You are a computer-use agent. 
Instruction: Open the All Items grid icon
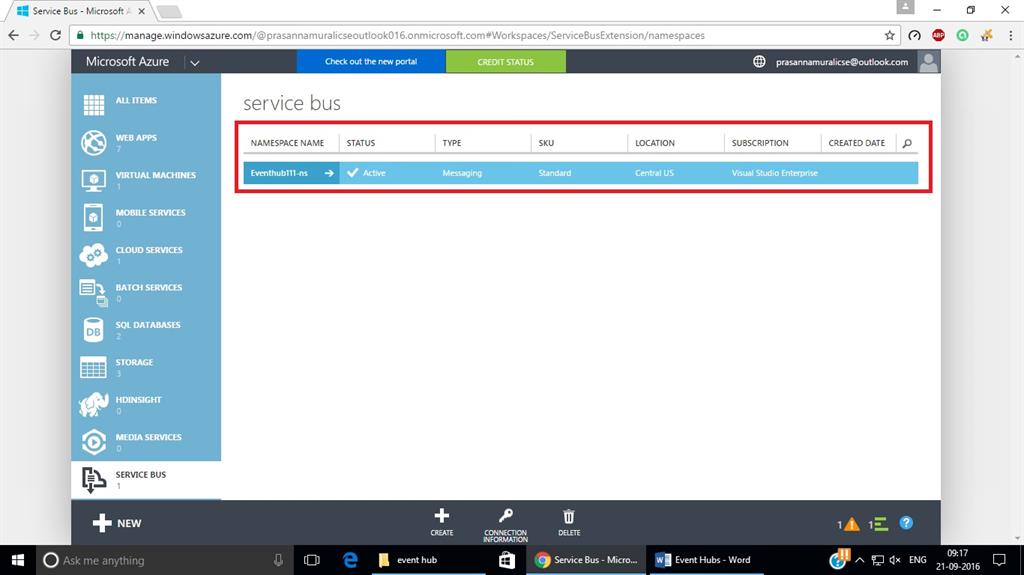pyautogui.click(x=93, y=105)
